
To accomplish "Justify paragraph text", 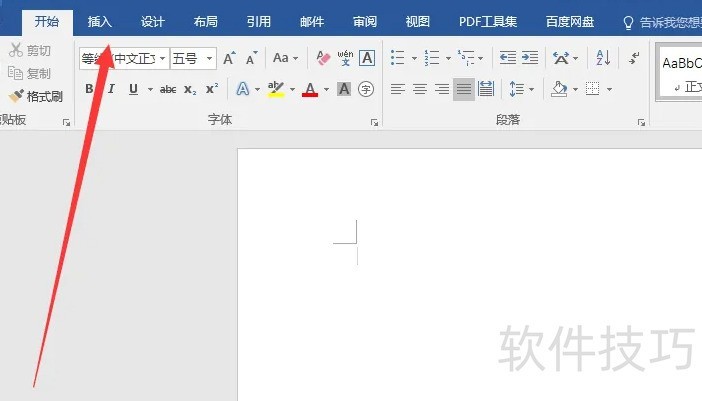I will (x=464, y=89).
